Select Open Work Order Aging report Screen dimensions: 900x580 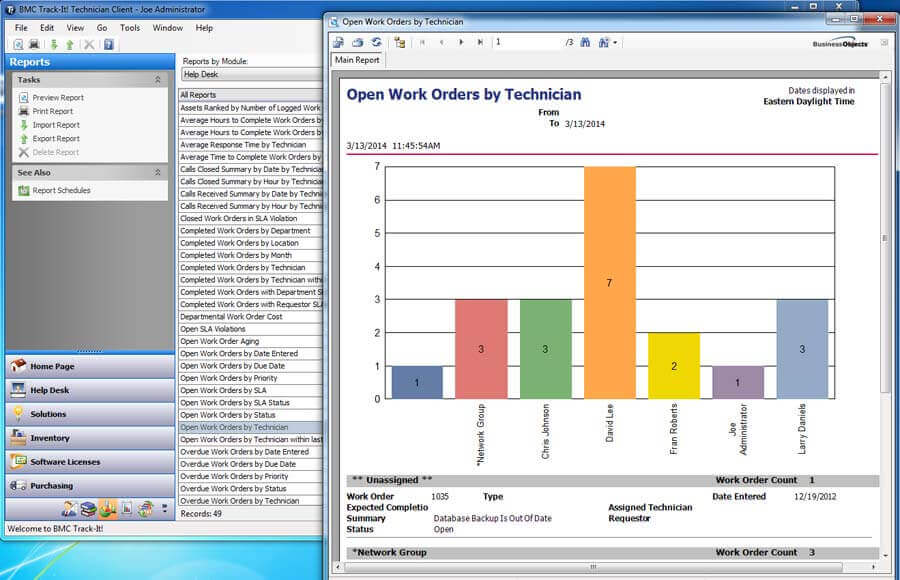(251, 341)
